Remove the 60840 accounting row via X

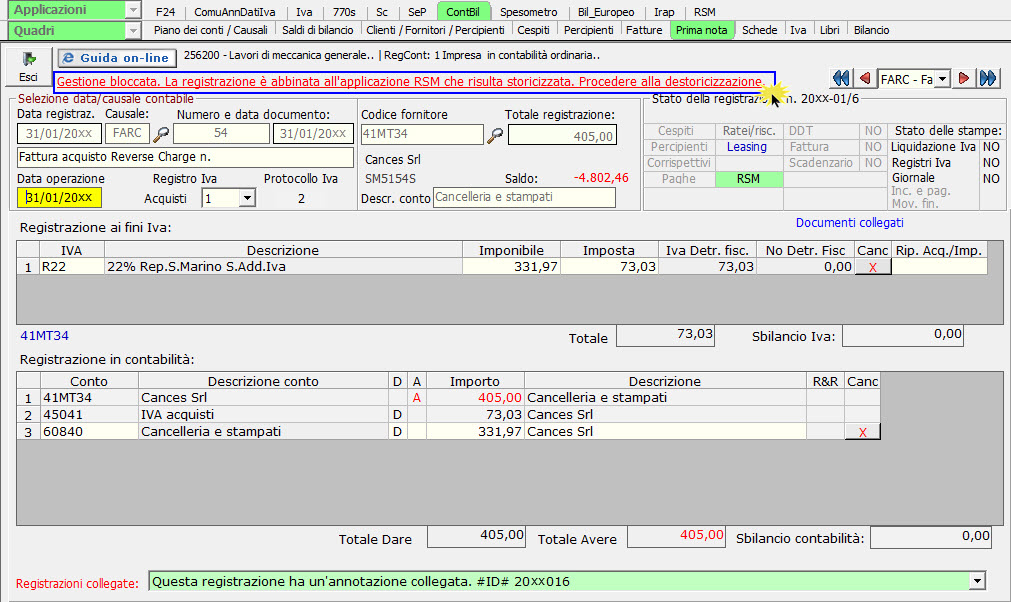point(862,432)
